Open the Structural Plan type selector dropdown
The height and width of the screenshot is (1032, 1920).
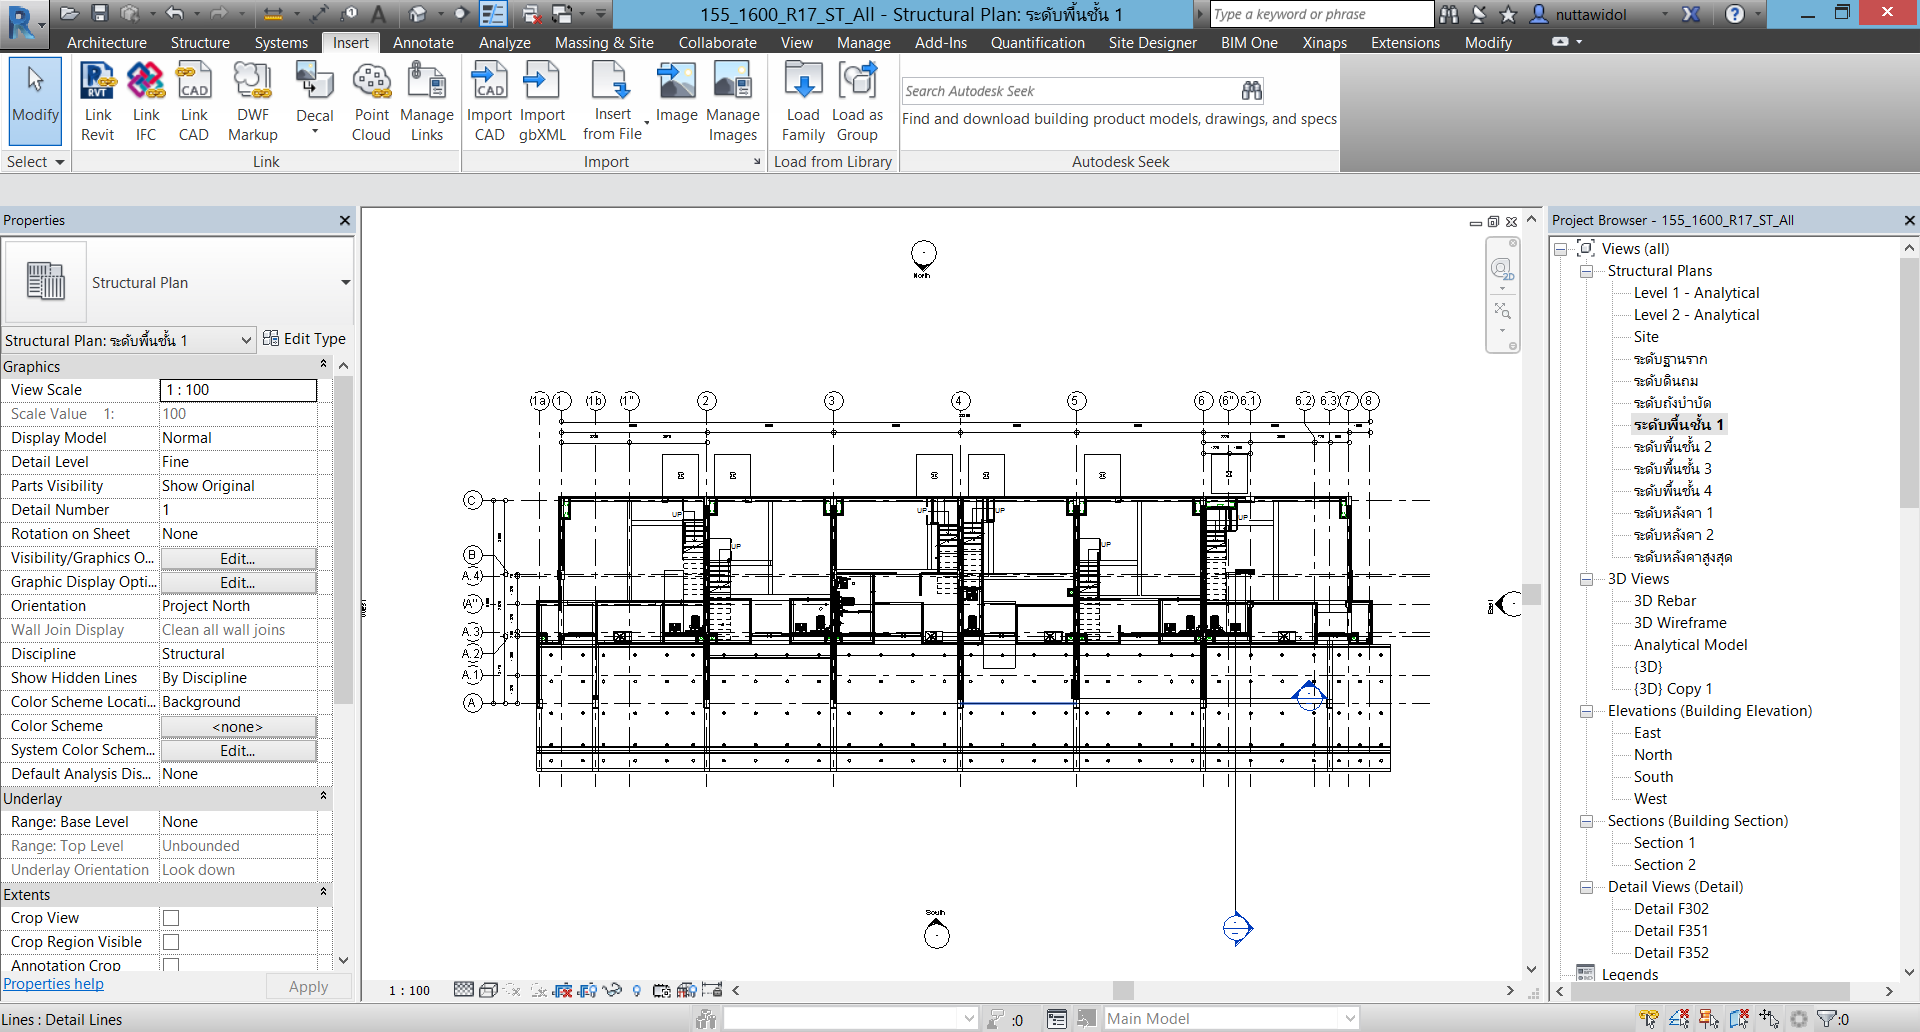click(345, 283)
